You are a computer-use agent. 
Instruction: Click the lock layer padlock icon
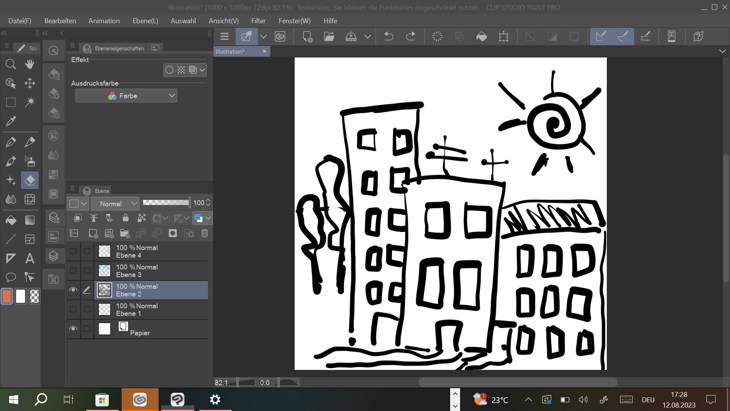(x=125, y=218)
